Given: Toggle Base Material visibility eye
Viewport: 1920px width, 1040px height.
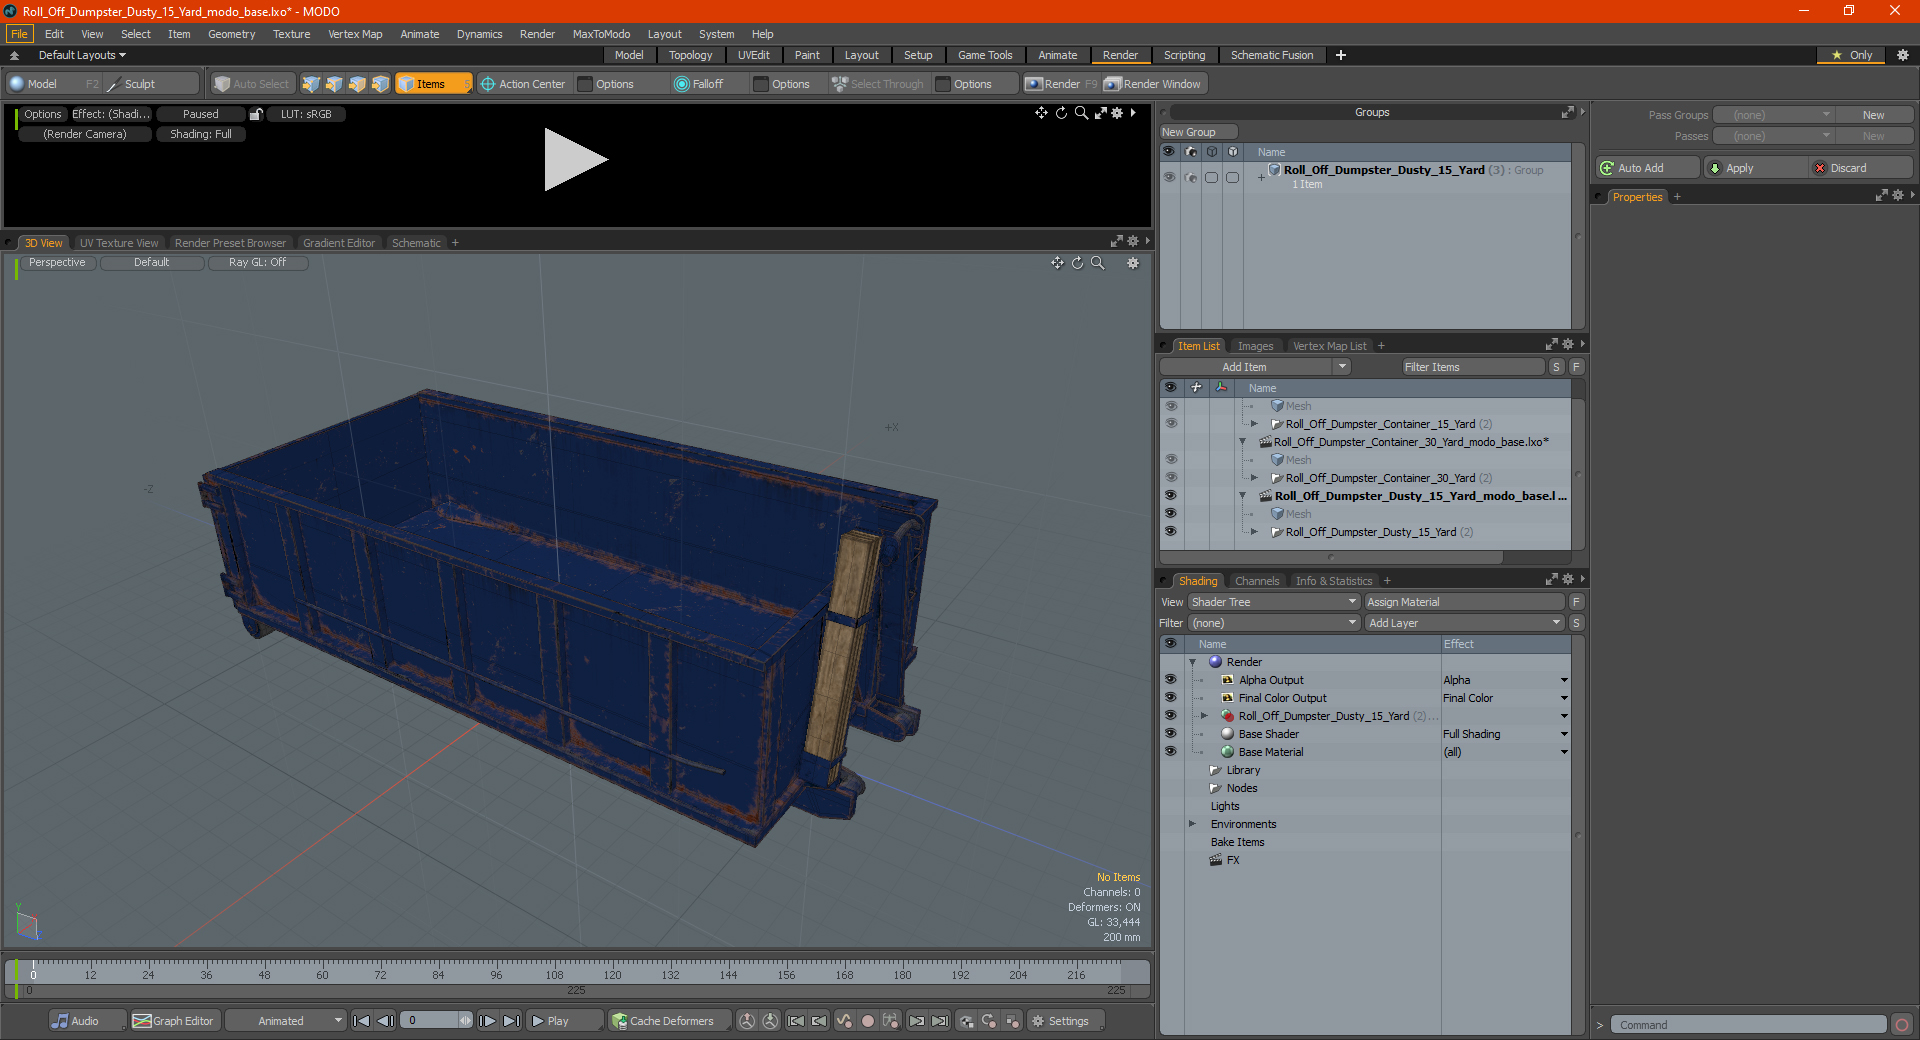Looking at the screenshot, I should (x=1170, y=752).
